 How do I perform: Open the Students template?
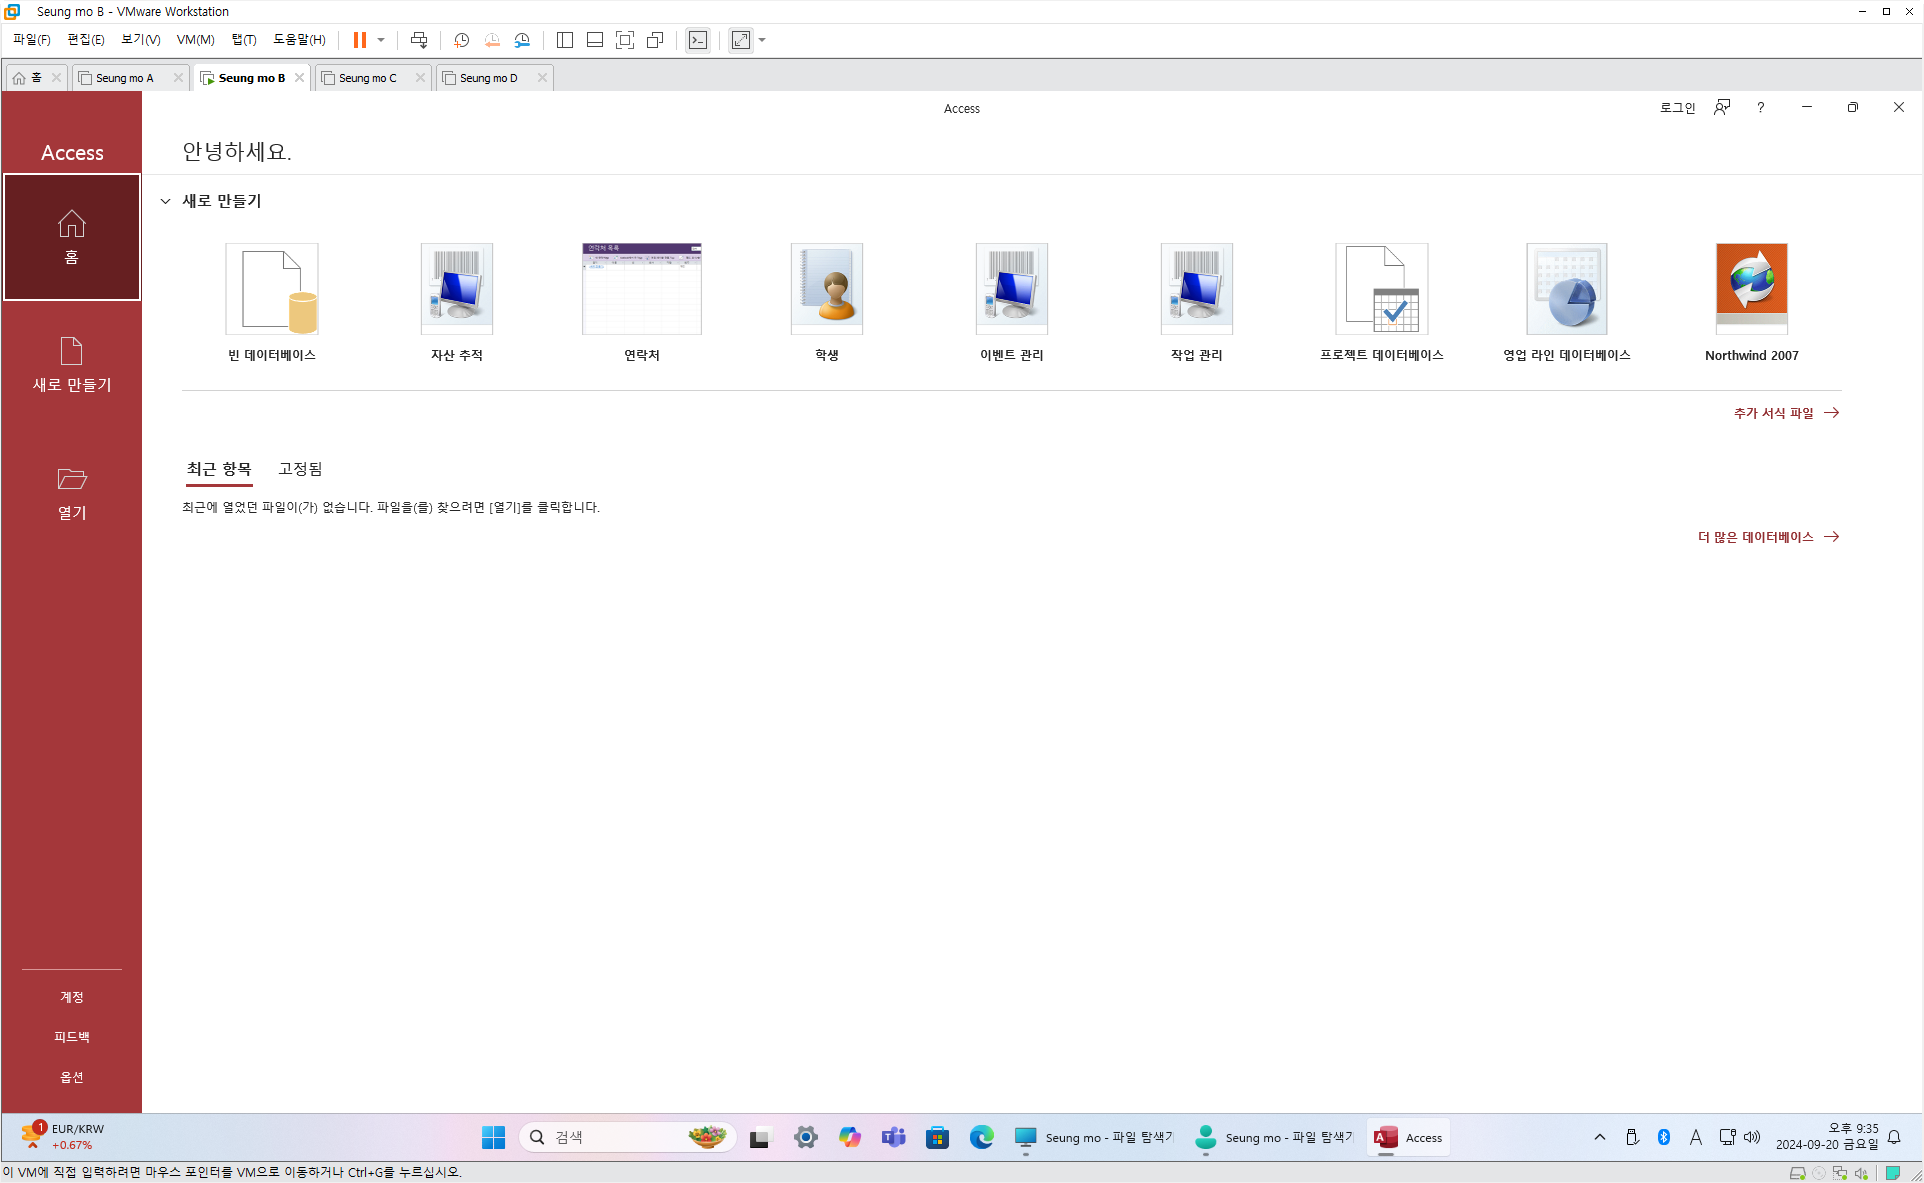click(x=826, y=290)
